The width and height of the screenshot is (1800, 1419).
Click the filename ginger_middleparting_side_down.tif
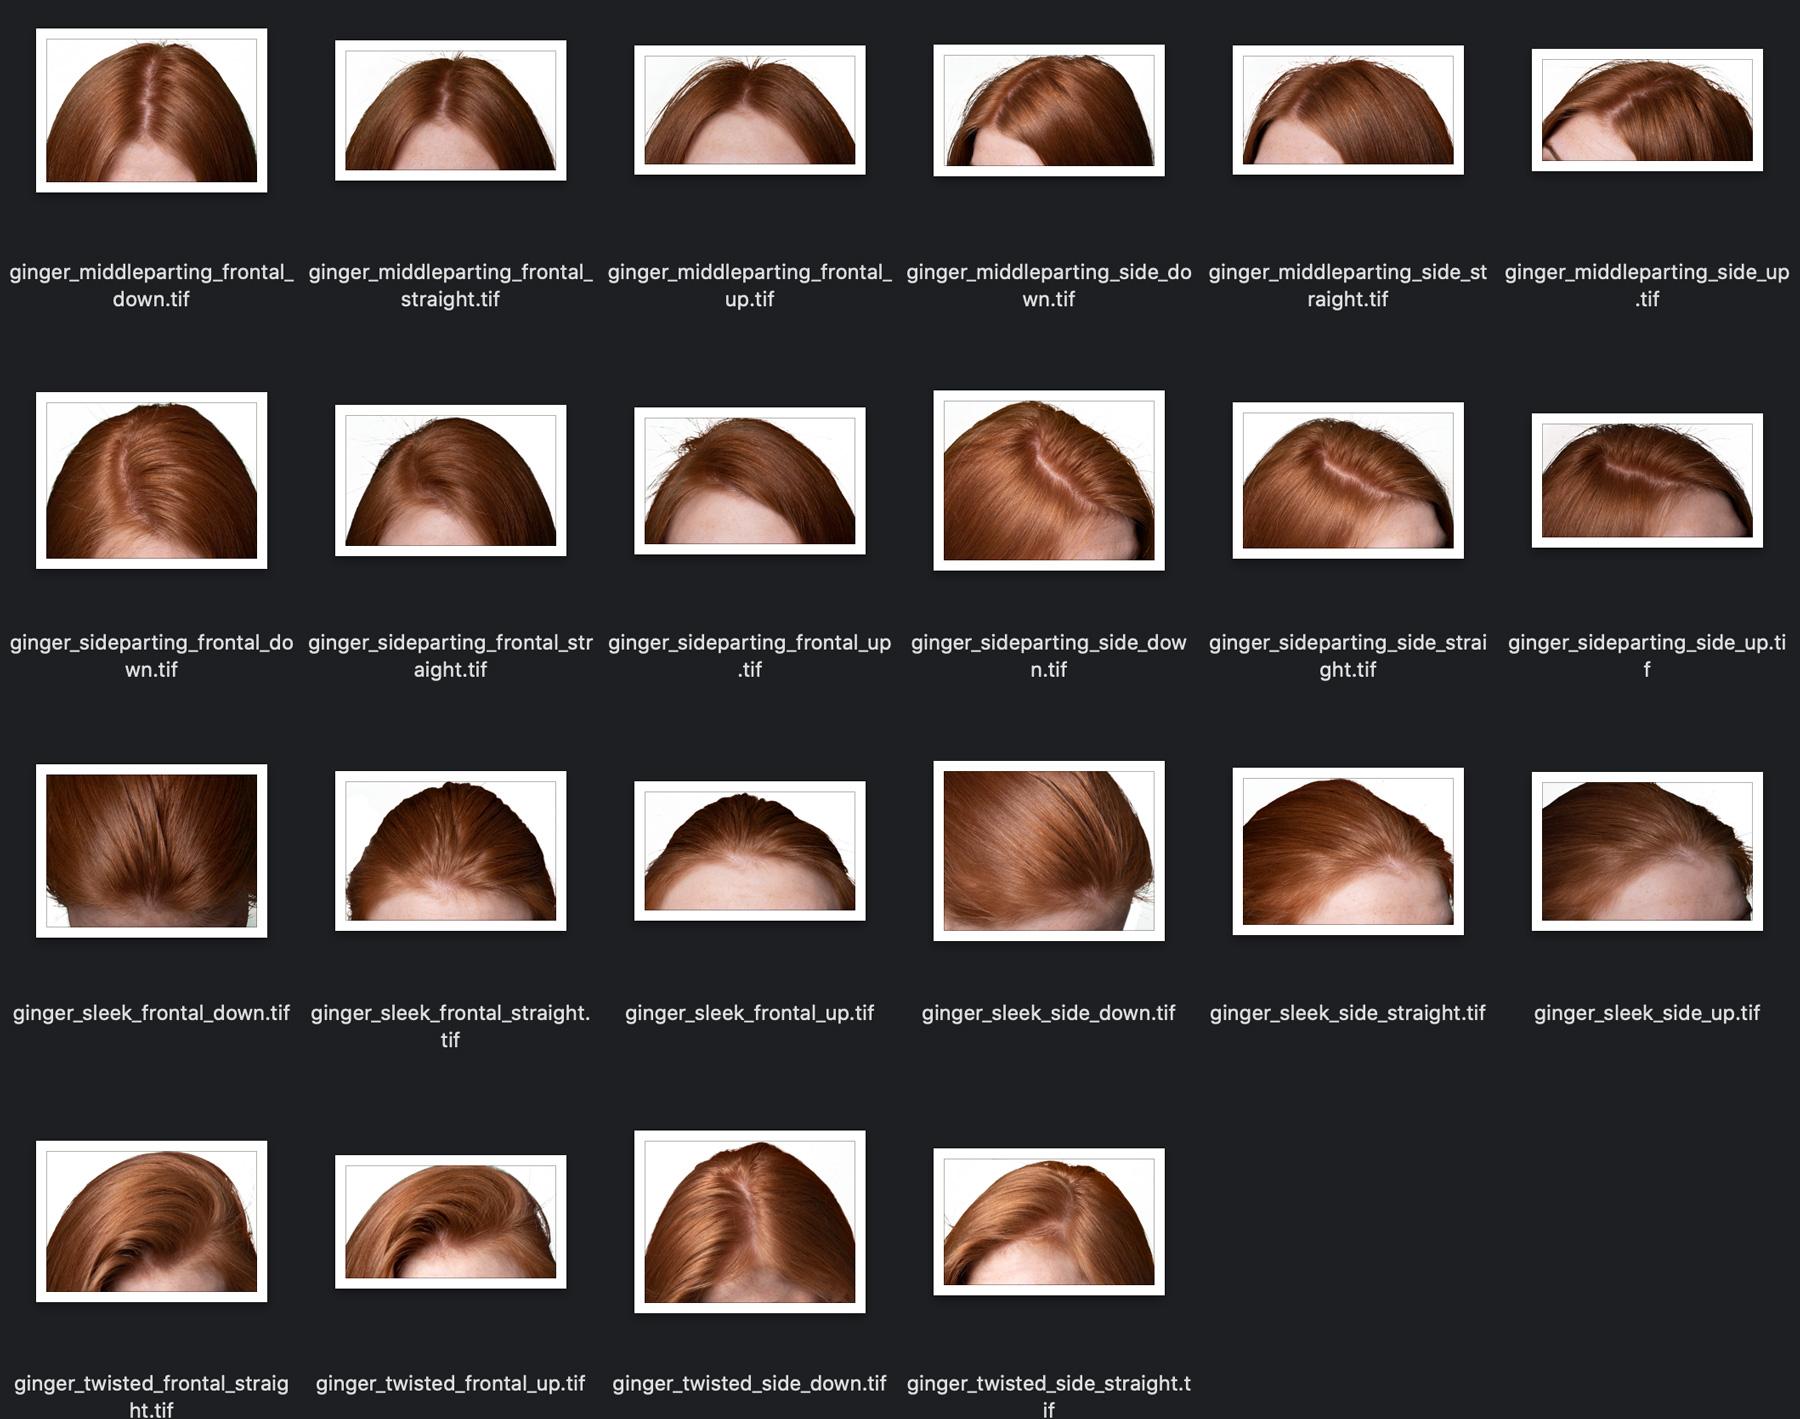[x=1048, y=285]
